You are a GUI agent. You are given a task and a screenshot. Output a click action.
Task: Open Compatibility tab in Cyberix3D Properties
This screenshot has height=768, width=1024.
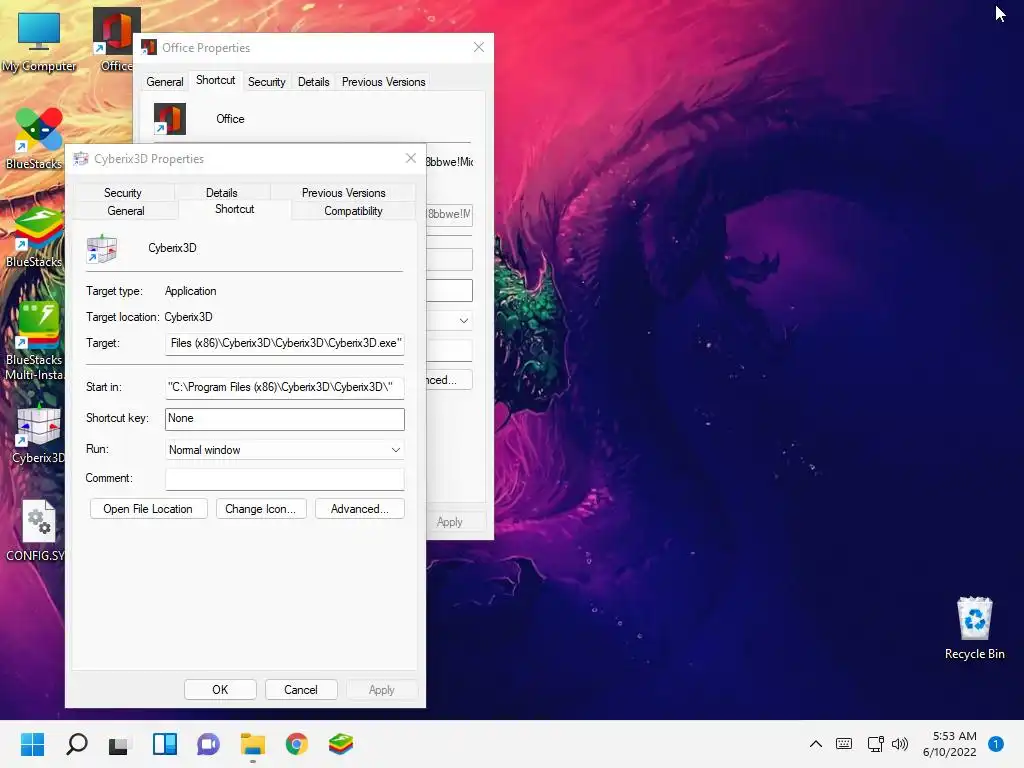353,211
